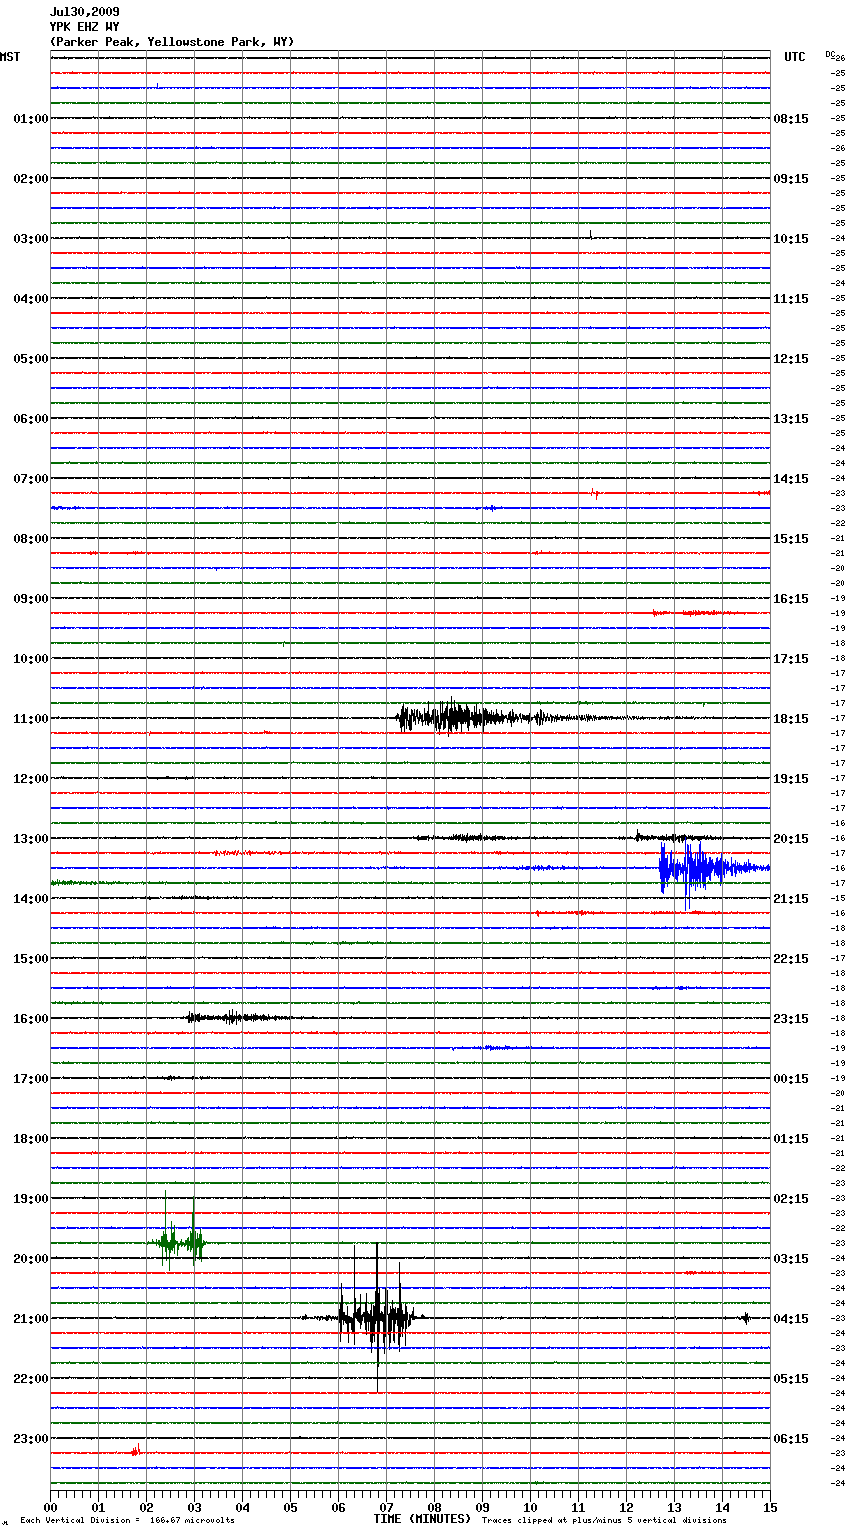Click the red disturbance below the 09:00 trace

point(698,612)
